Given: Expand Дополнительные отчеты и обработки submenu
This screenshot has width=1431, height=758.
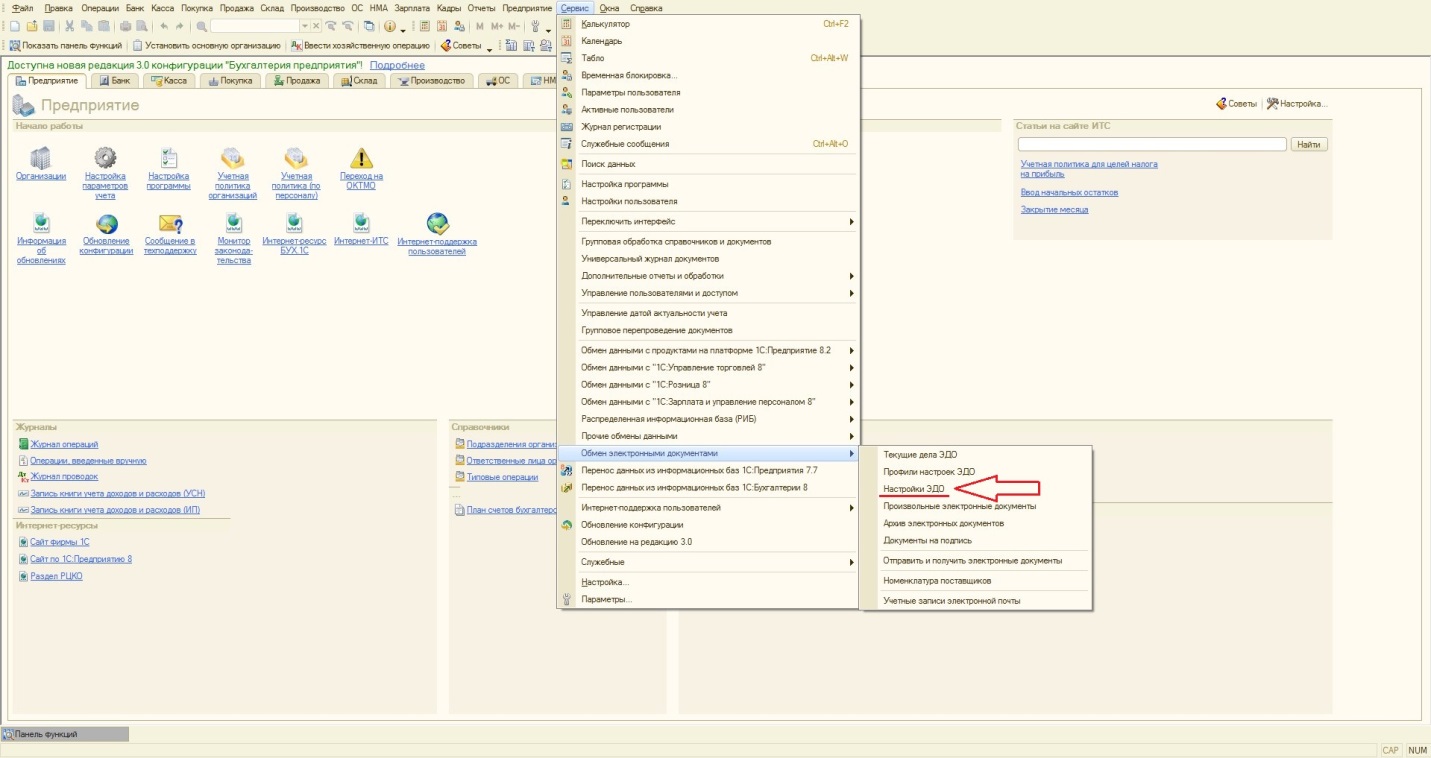Looking at the screenshot, I should coord(709,276).
